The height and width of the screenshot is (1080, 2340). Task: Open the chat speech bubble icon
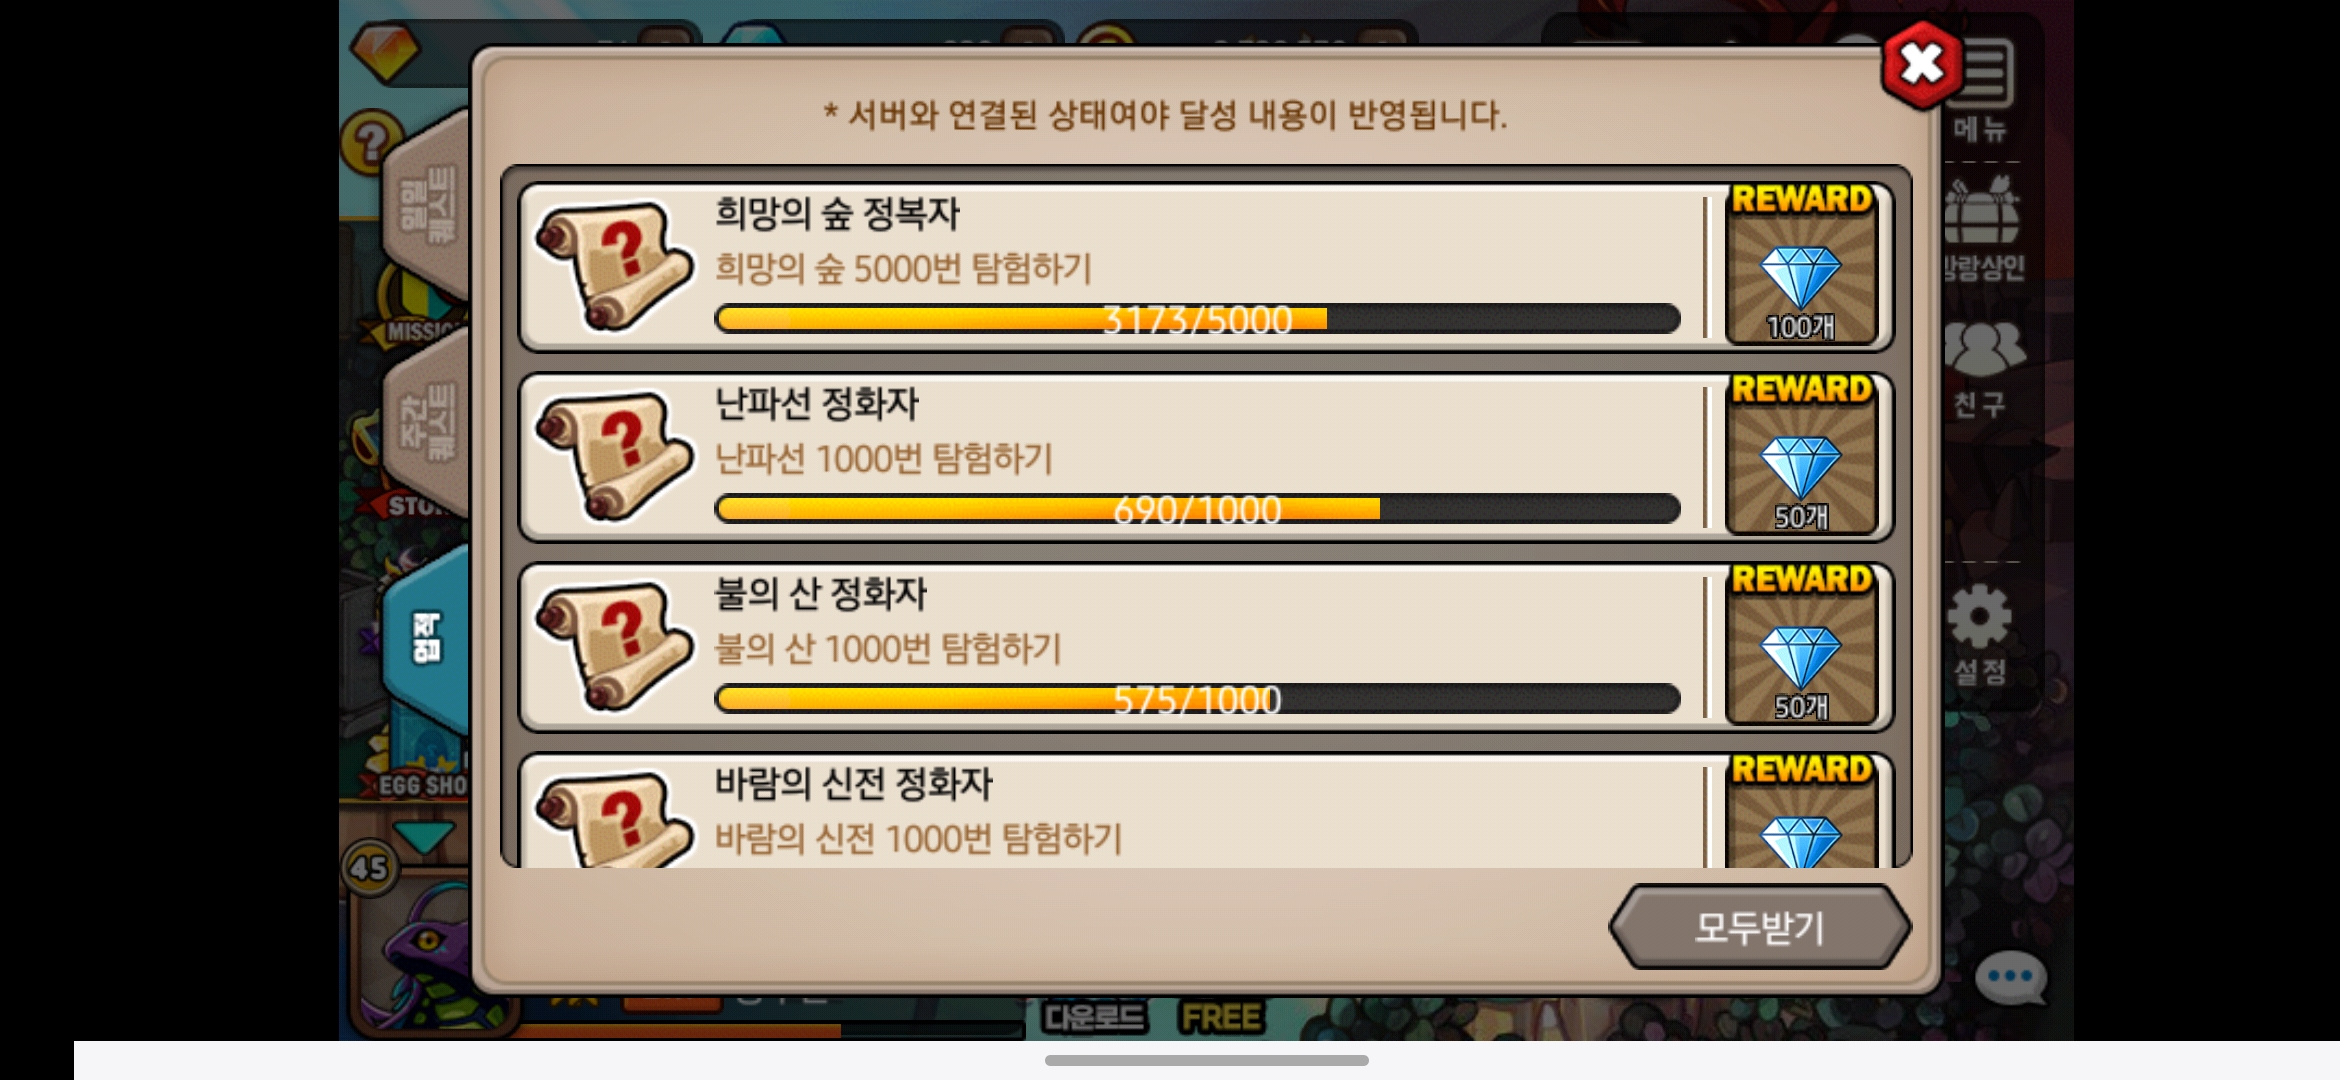[x=2010, y=978]
